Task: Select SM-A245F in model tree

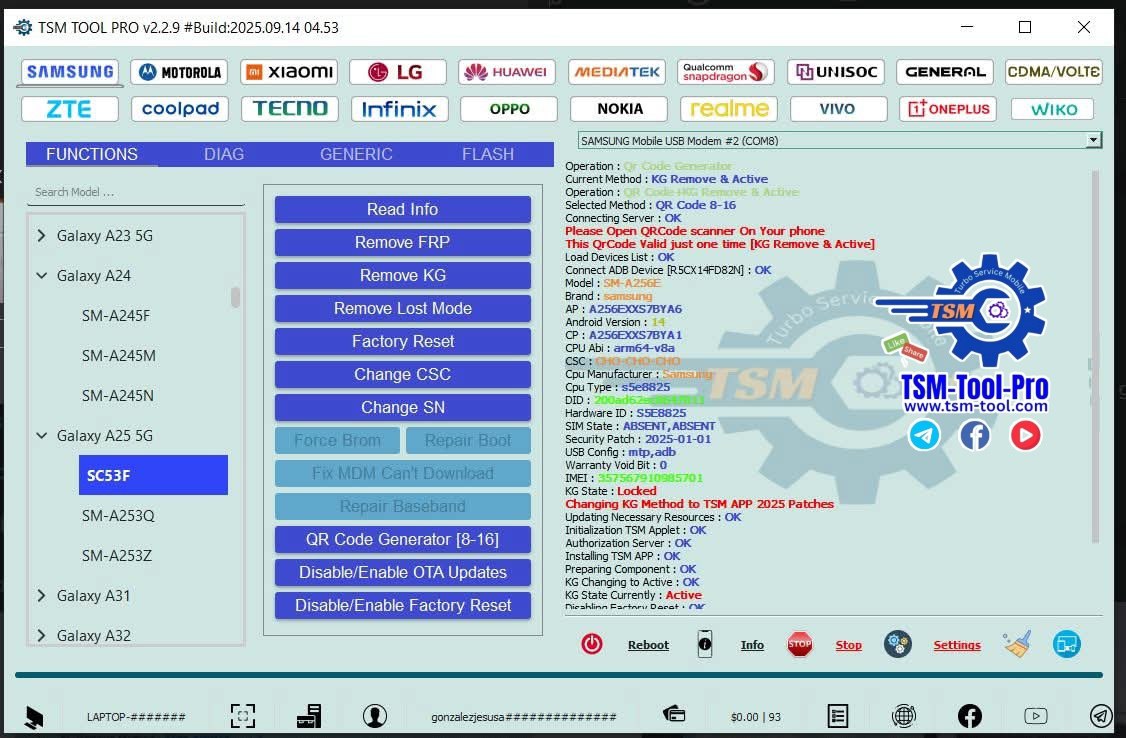Action: tap(116, 316)
